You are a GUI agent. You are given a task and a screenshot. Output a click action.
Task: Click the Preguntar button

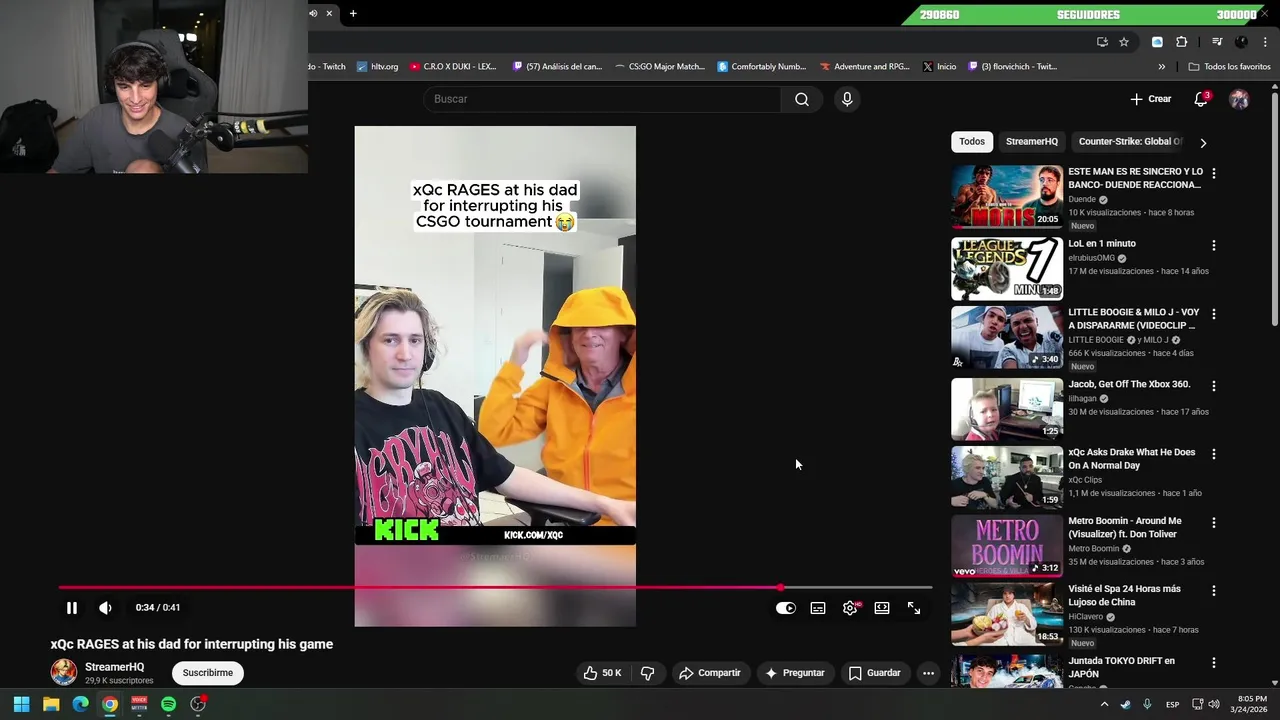pyautogui.click(x=795, y=673)
